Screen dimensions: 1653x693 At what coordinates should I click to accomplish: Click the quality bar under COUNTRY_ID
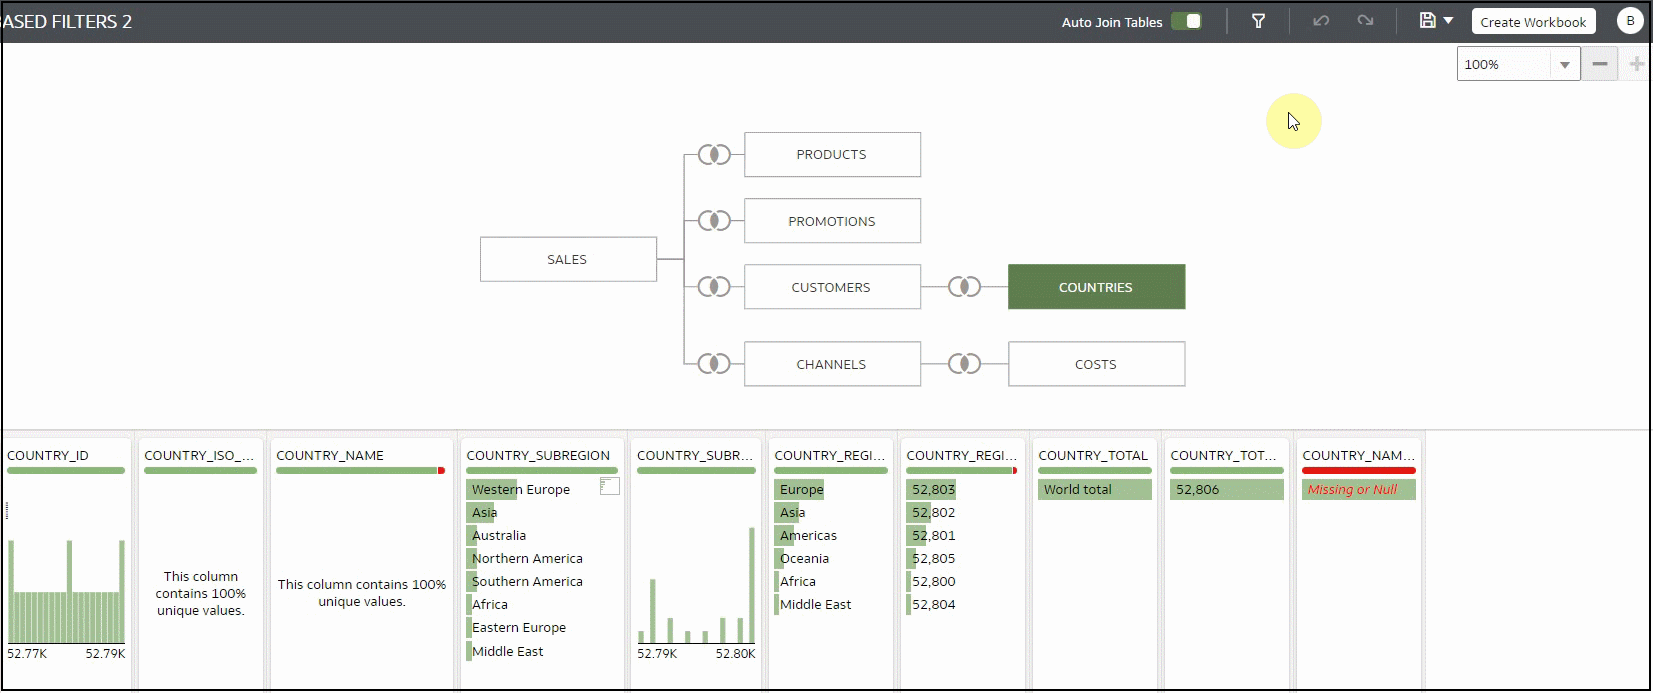(x=66, y=470)
